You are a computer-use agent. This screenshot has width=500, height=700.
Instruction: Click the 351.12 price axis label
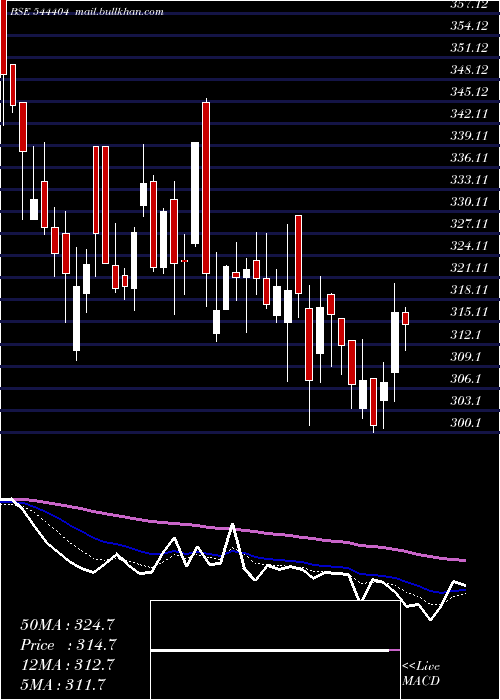pyautogui.click(x=469, y=48)
